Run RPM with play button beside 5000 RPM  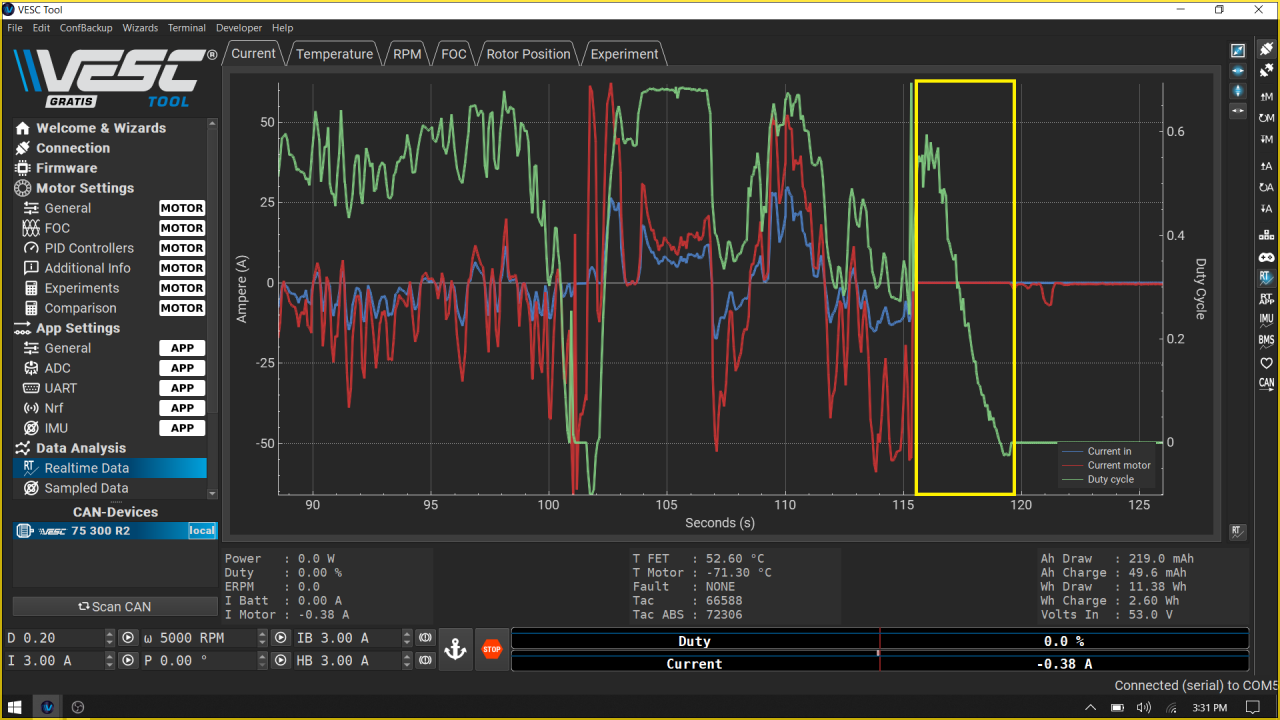pyautogui.click(x=281, y=638)
